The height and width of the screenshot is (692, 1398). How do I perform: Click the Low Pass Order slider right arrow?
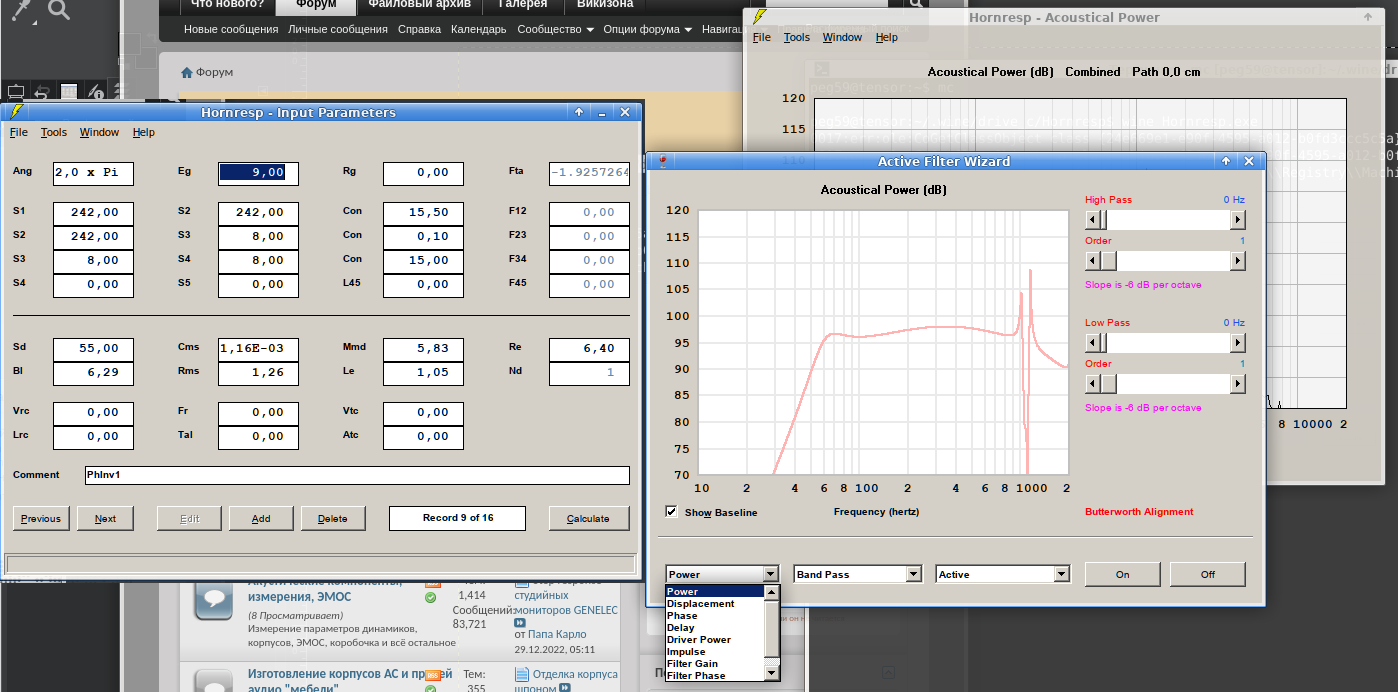tap(1238, 383)
